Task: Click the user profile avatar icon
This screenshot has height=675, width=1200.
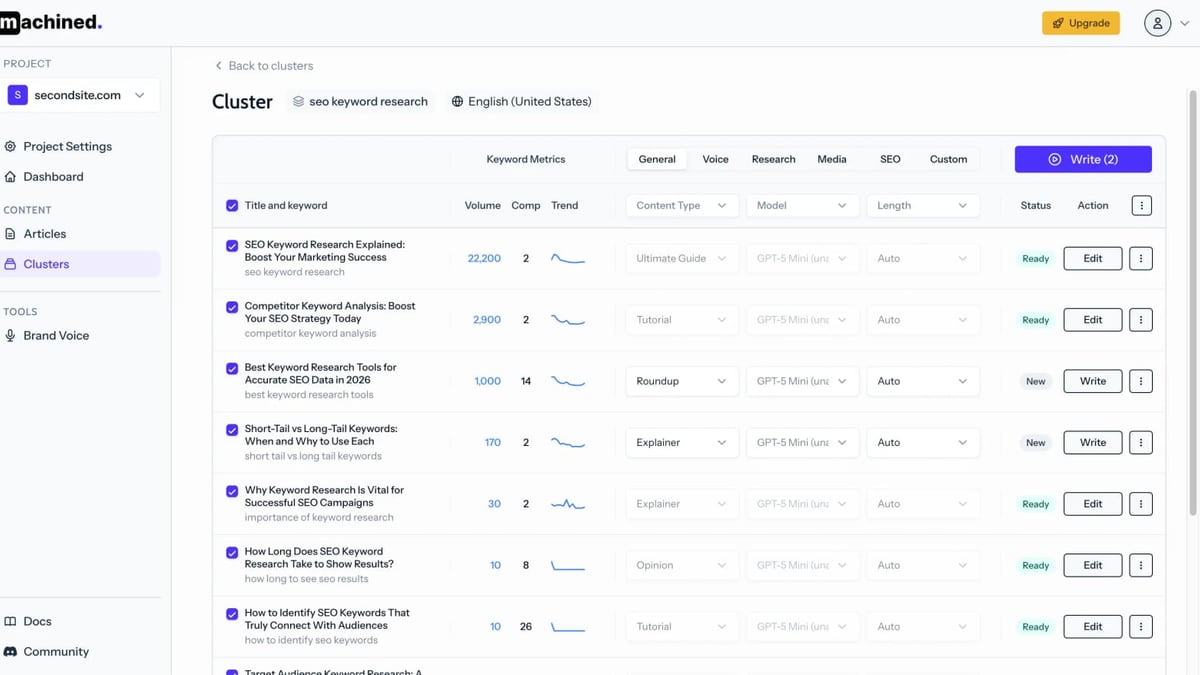Action: [1157, 23]
